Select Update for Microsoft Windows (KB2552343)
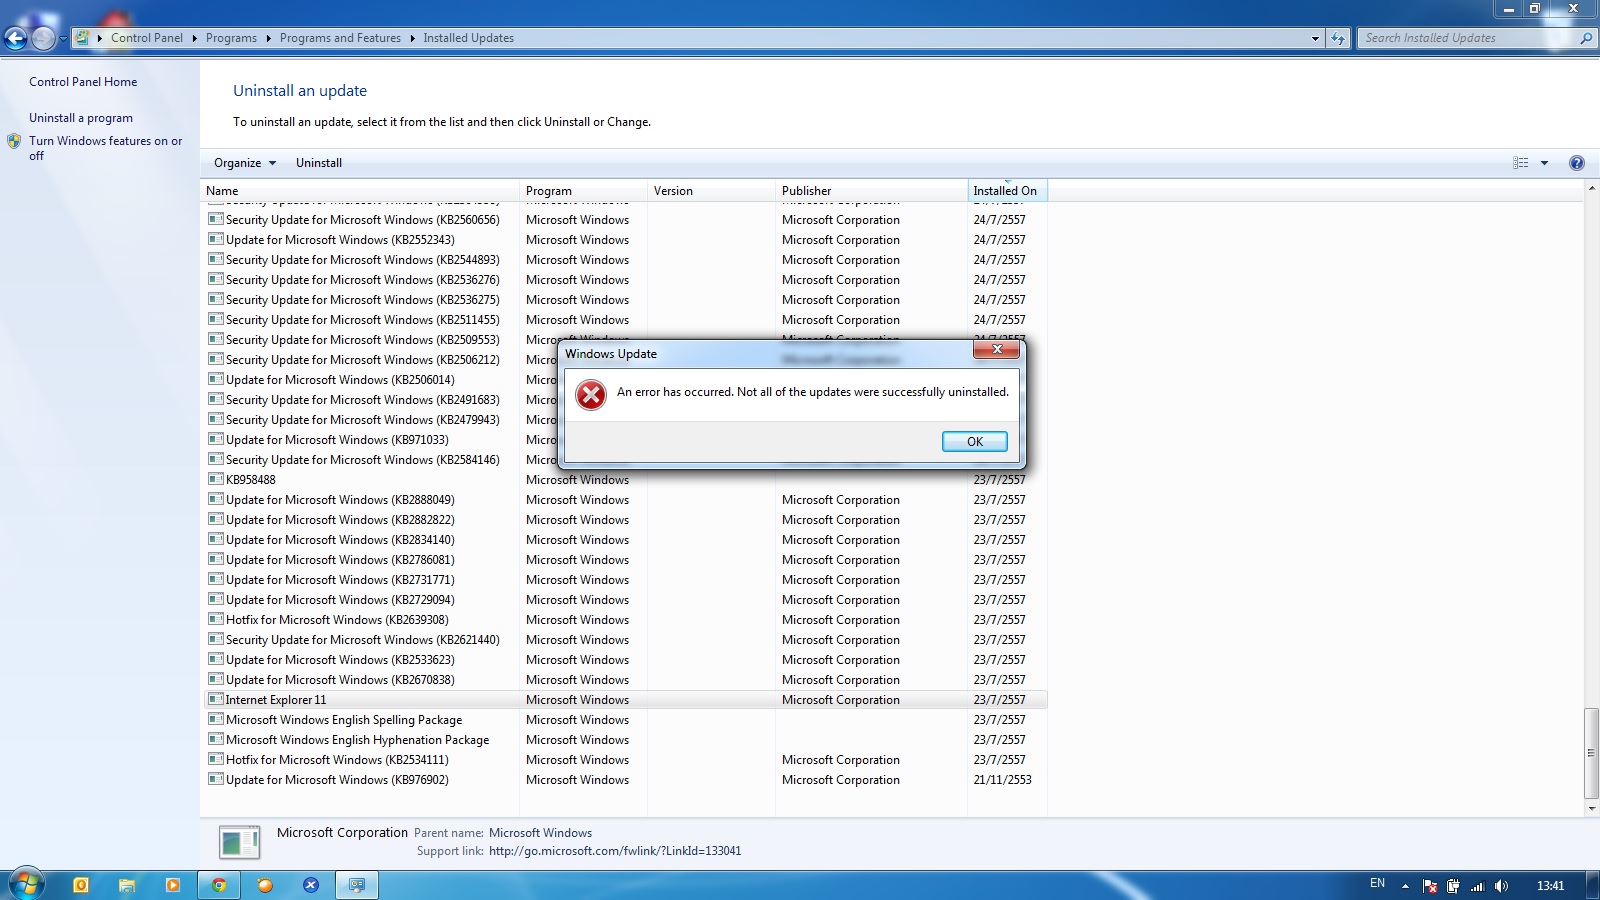The width and height of the screenshot is (1600, 900). 340,240
